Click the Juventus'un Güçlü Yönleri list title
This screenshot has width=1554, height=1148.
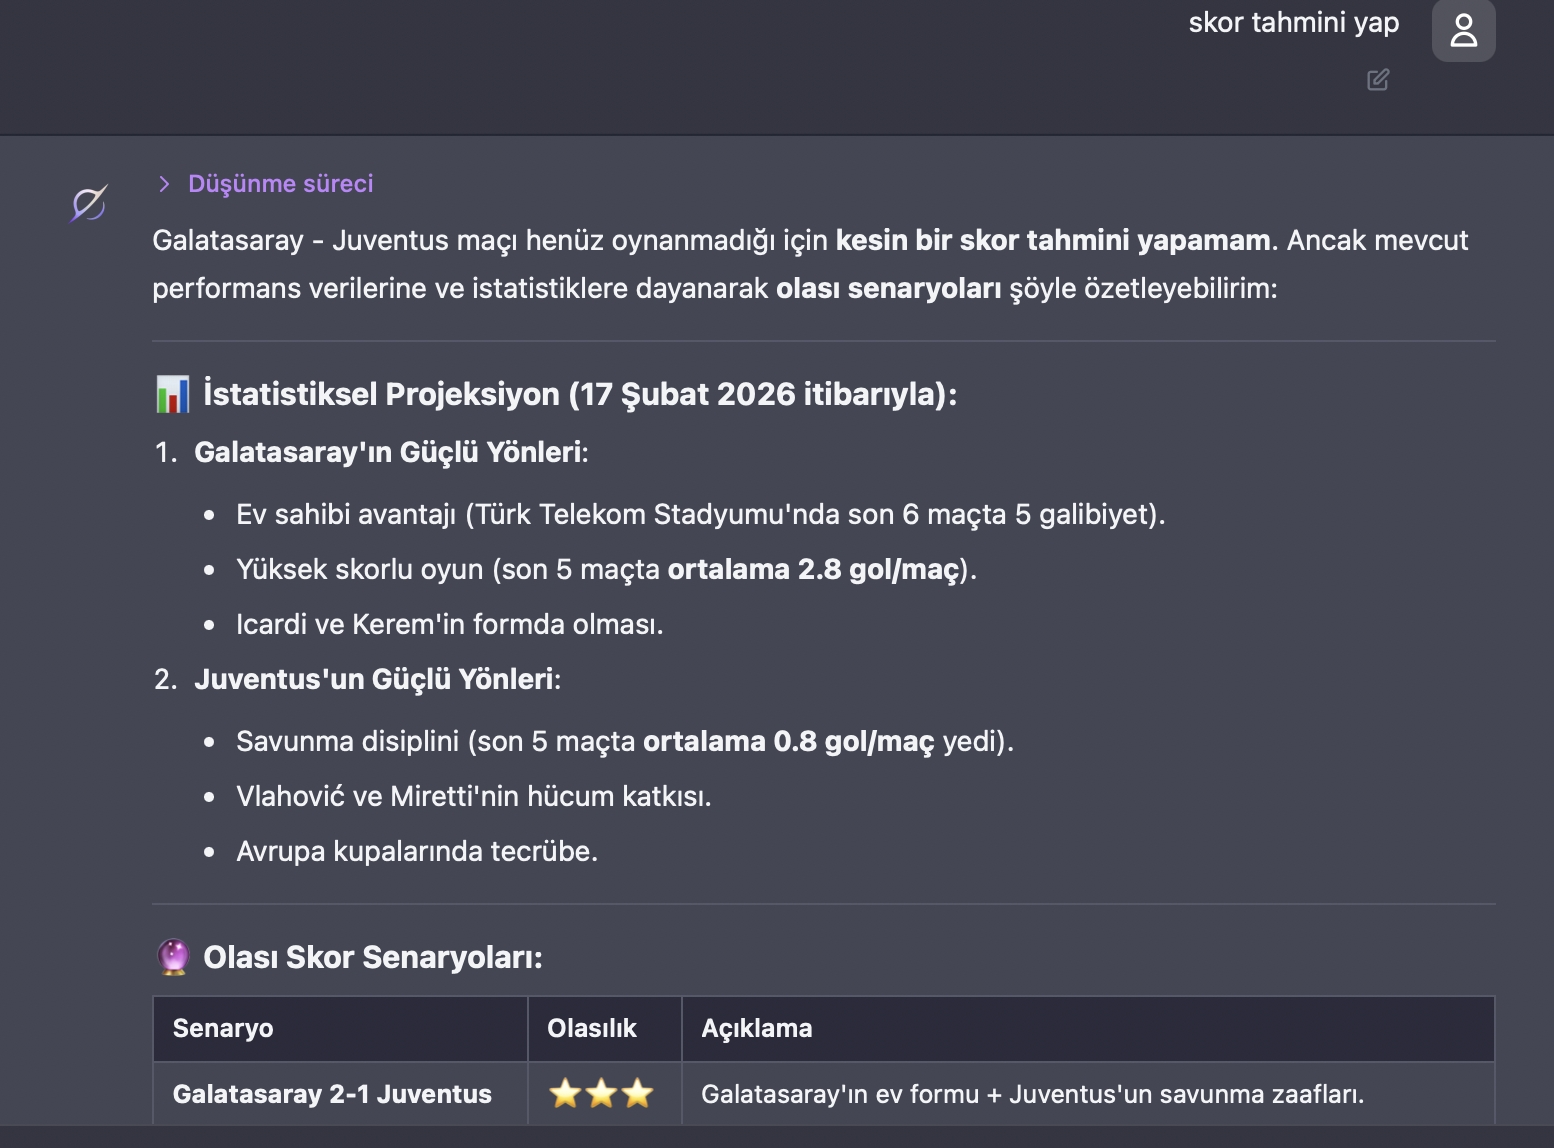coord(376,679)
